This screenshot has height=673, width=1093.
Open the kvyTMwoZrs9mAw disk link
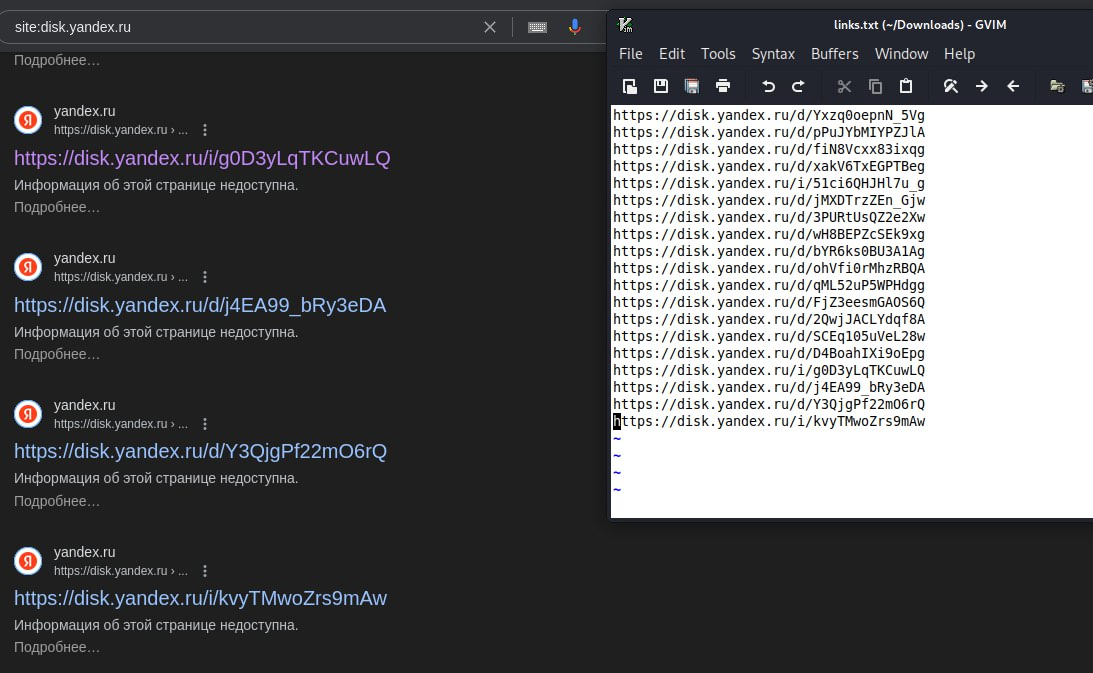[x=200, y=598]
